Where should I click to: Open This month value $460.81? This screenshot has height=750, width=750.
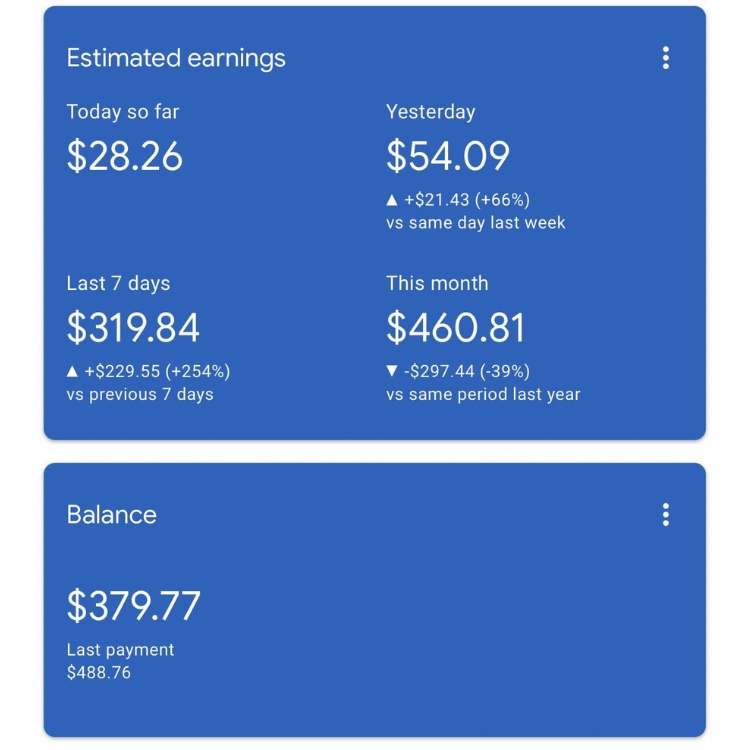click(455, 328)
